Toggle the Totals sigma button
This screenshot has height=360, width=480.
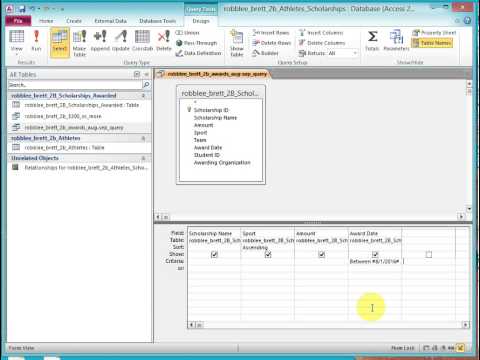pos(372,40)
